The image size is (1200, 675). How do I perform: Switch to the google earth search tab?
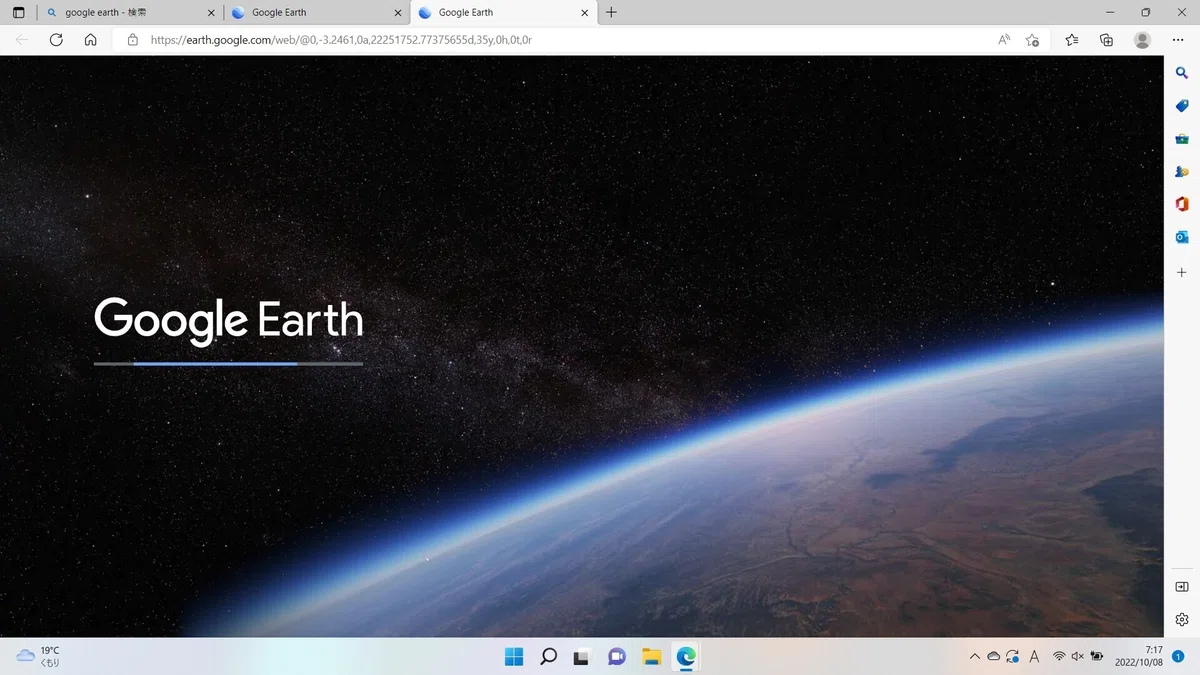(x=129, y=13)
